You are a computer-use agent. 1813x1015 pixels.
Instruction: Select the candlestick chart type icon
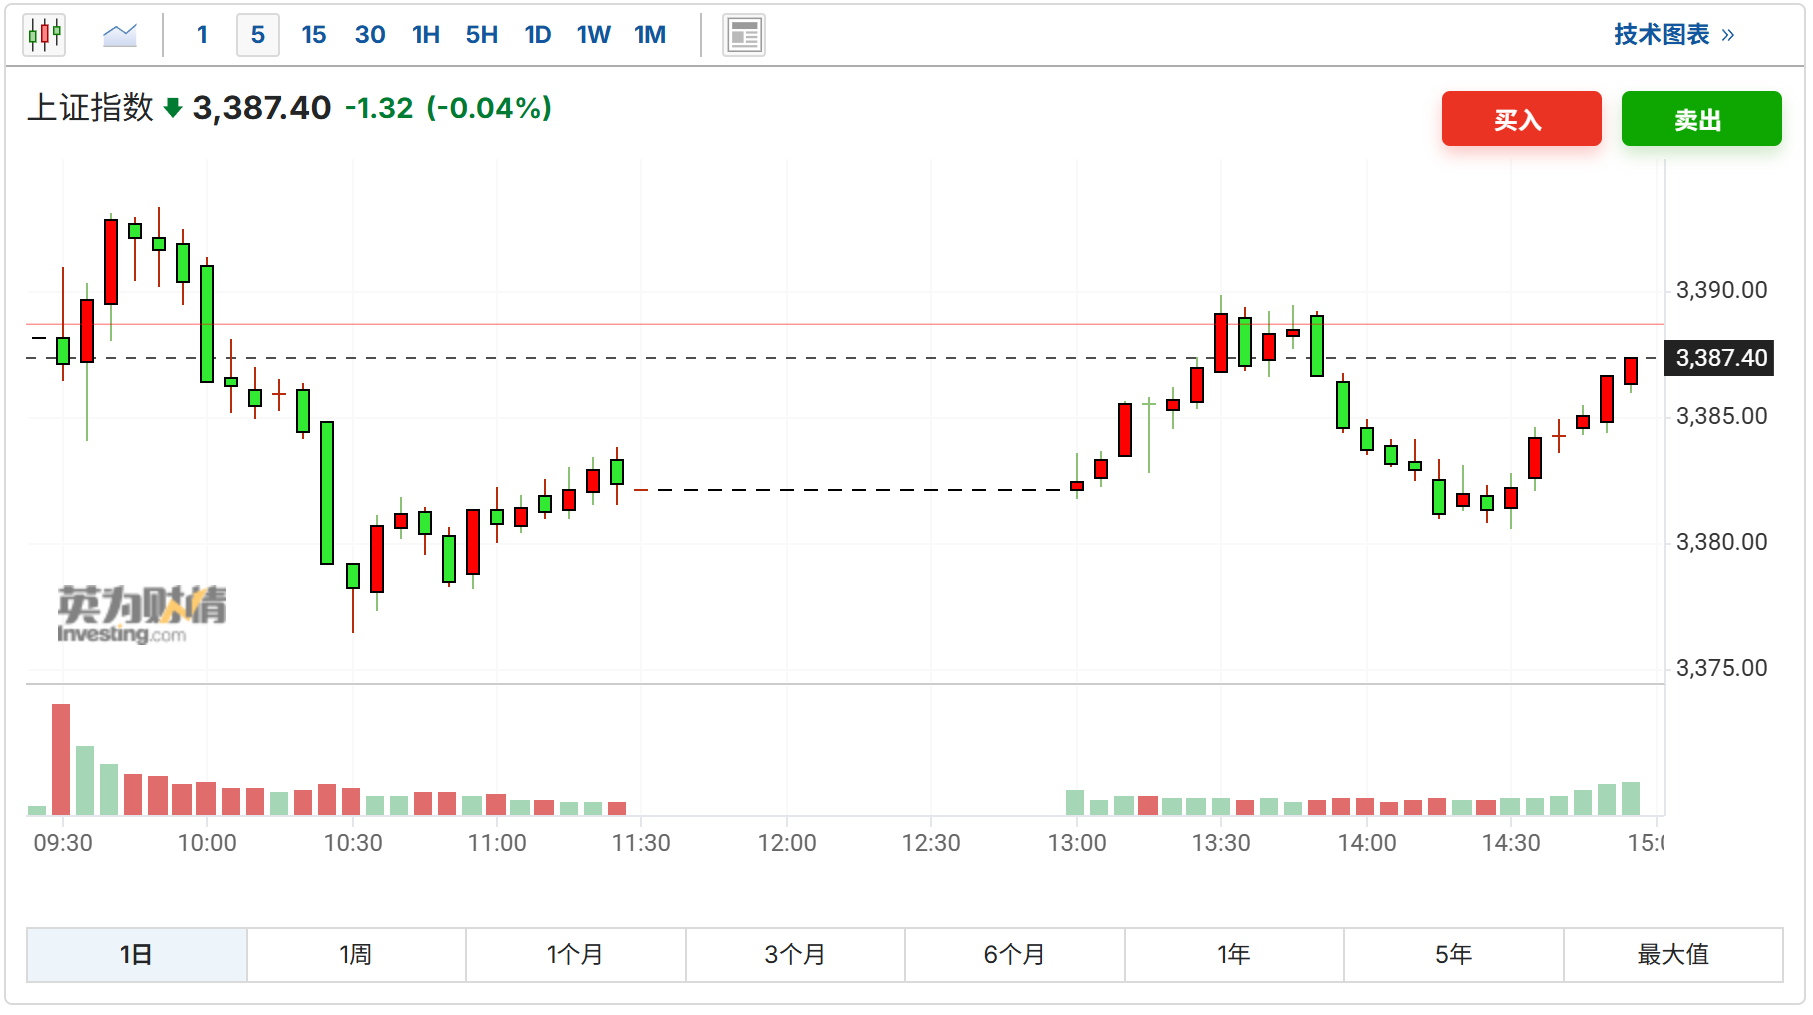[x=45, y=35]
